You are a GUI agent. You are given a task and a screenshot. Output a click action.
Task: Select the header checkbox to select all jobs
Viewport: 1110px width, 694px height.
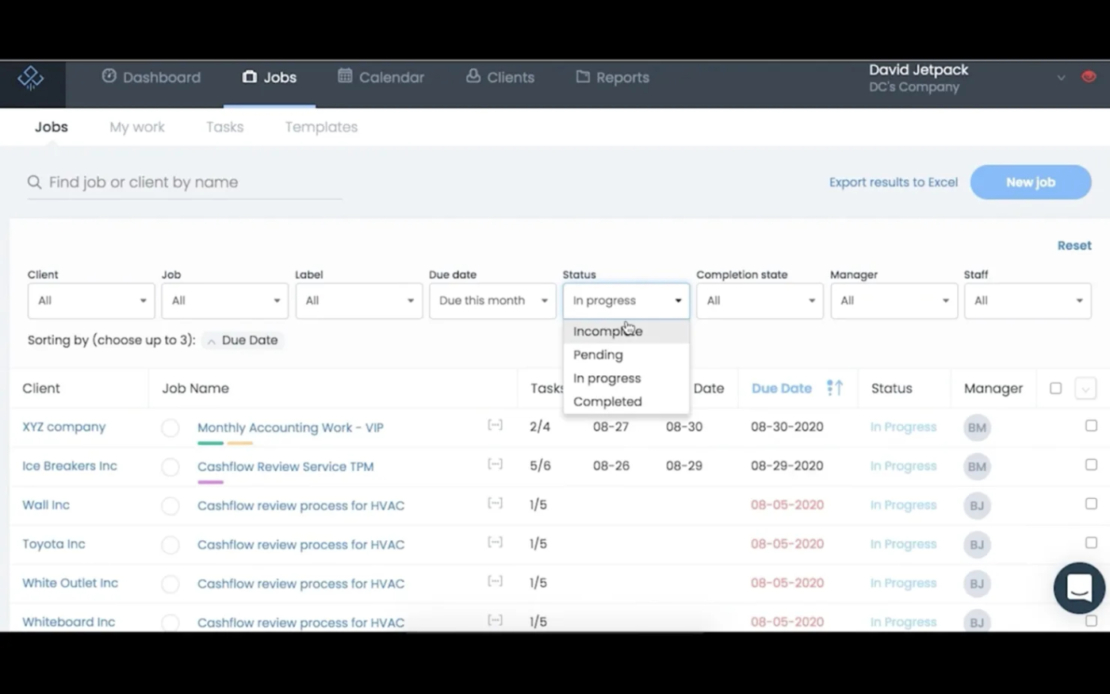1055,388
